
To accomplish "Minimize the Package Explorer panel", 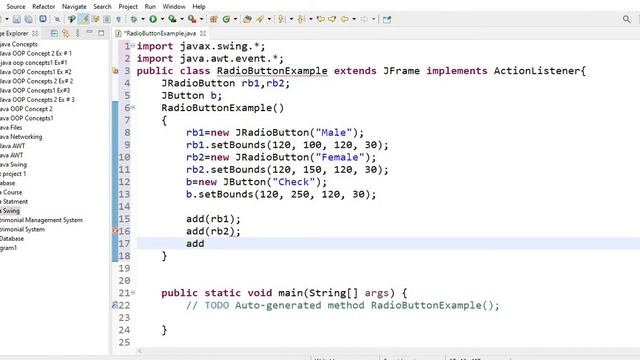I will pyautogui.click(x=89, y=33).
